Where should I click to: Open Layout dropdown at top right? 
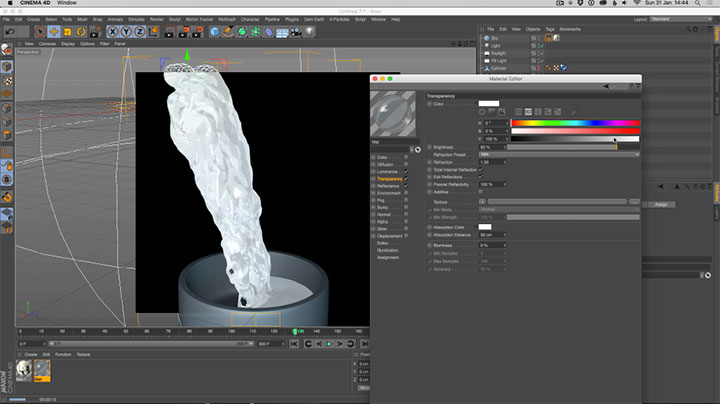pyautogui.click(x=681, y=19)
